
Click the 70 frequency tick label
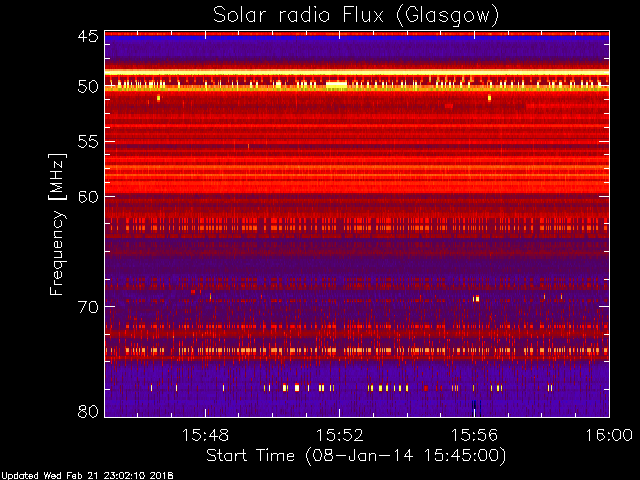pos(88,307)
